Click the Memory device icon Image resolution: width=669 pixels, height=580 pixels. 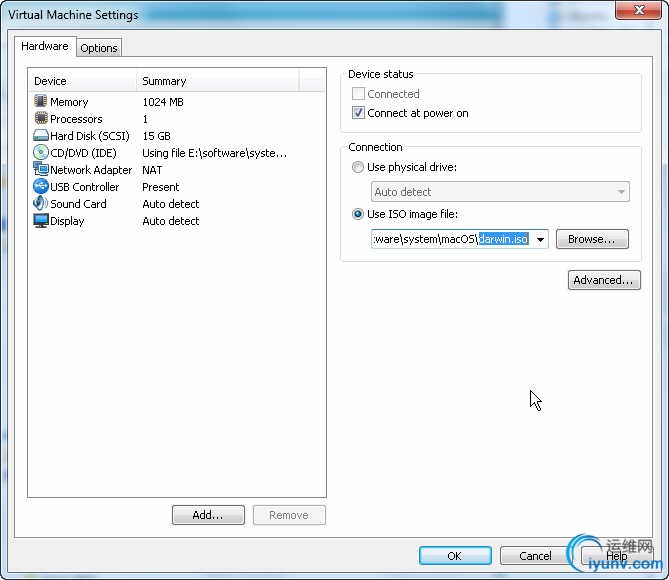pos(41,101)
